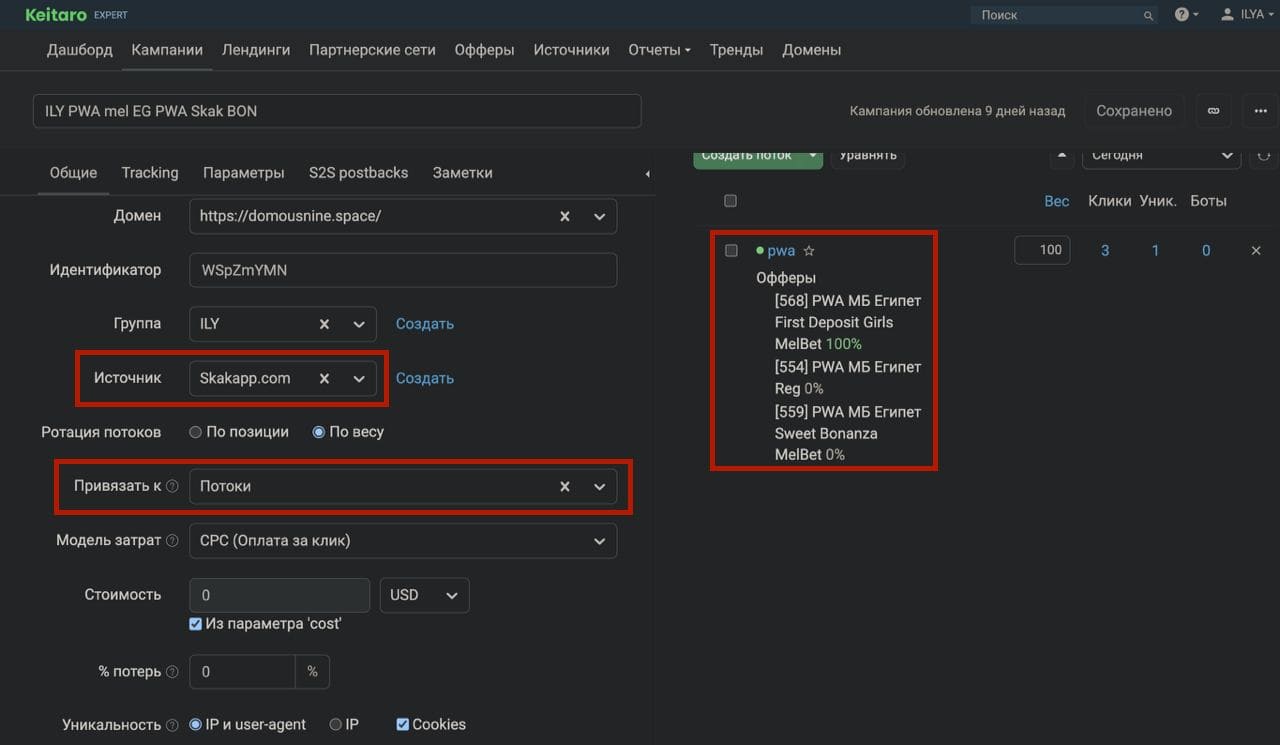The height and width of the screenshot is (745, 1280).
Task: Clear the Skakapp.com source selection
Action: point(324,379)
